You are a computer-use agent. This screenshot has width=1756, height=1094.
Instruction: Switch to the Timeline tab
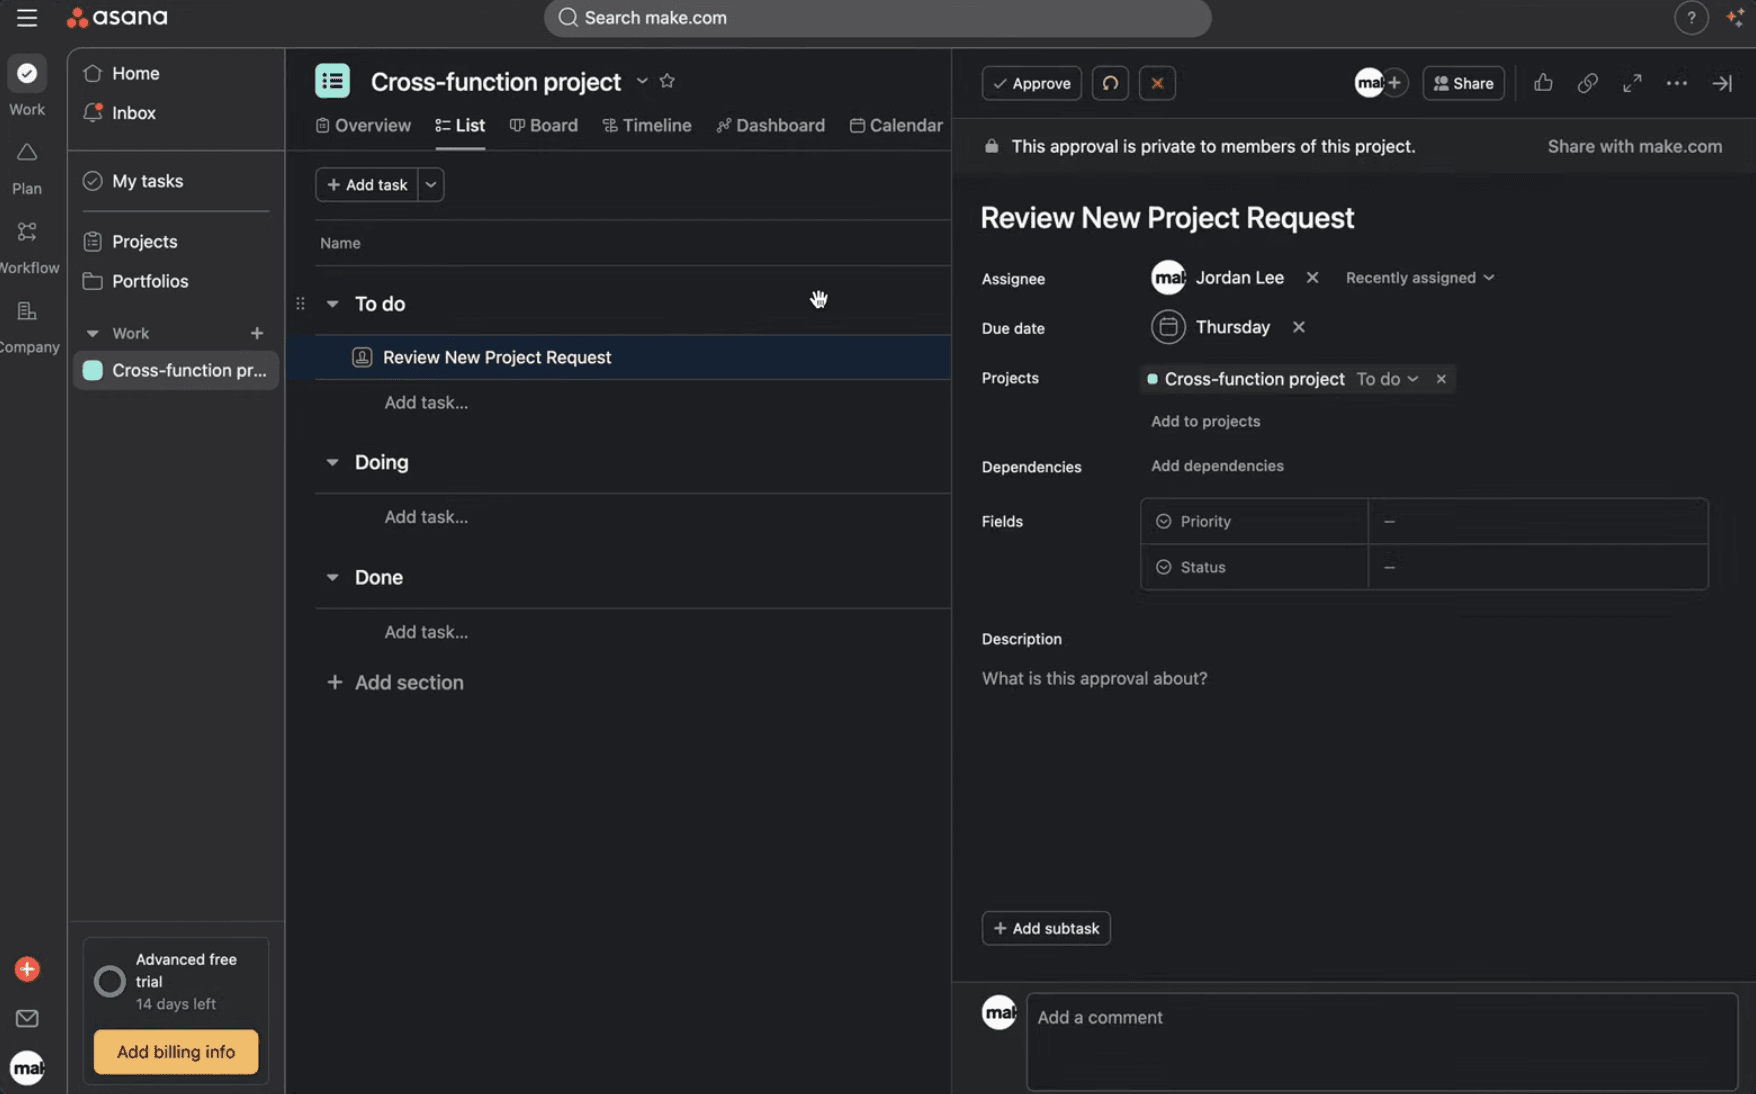click(647, 125)
